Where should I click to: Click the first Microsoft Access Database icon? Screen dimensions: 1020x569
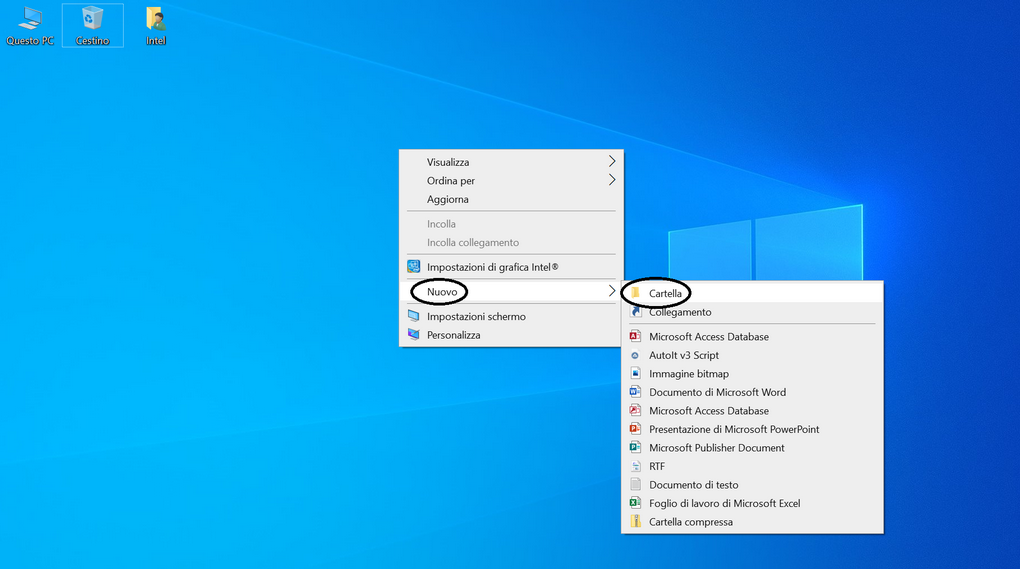[x=636, y=336]
